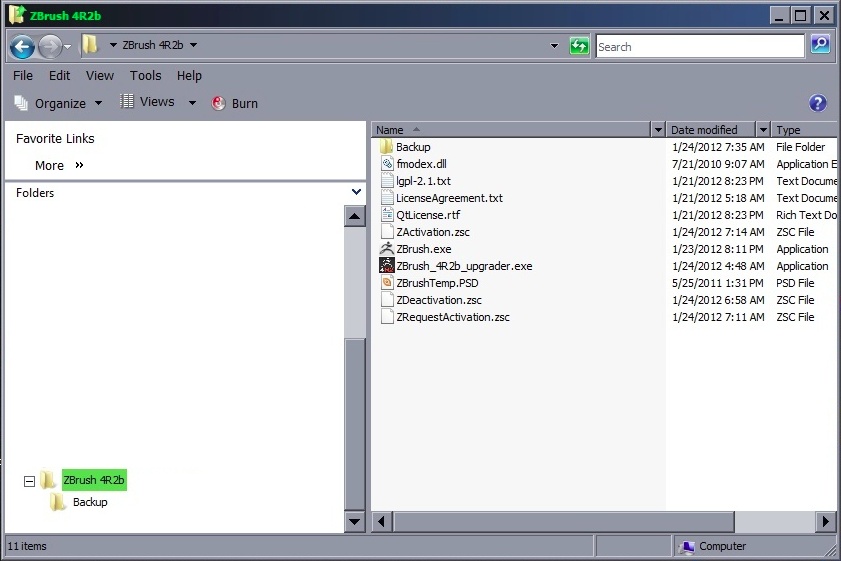Image resolution: width=841 pixels, height=561 pixels.
Task: Click Computer icon in status bar
Action: click(686, 547)
